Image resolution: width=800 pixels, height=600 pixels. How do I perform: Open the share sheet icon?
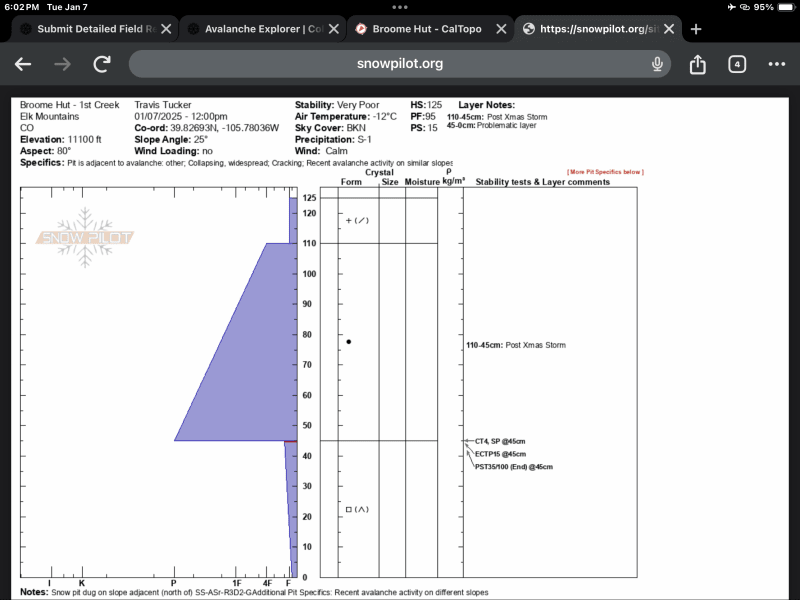pyautogui.click(x=697, y=64)
